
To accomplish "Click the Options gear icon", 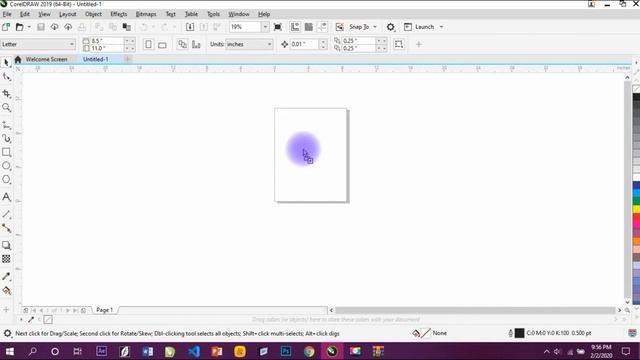I will [391, 27].
